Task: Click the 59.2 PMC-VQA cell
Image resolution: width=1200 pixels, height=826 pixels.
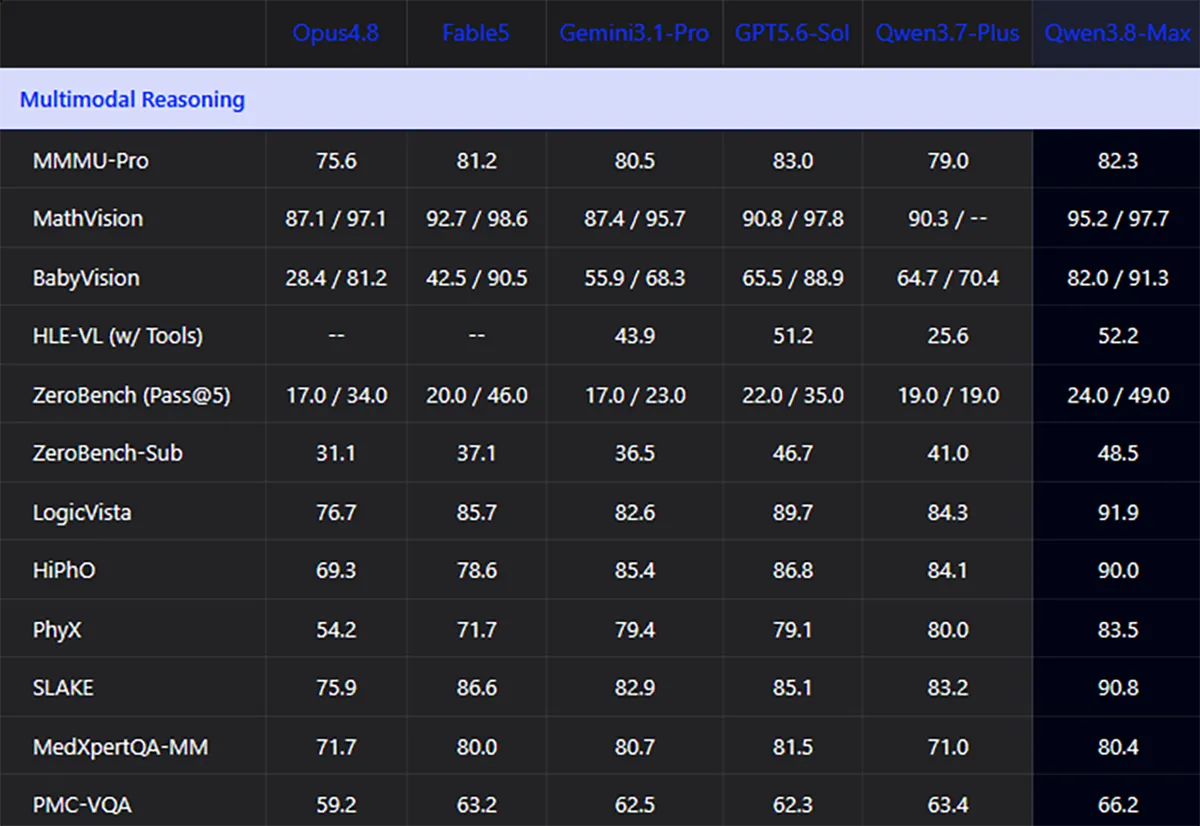Action: click(336, 805)
